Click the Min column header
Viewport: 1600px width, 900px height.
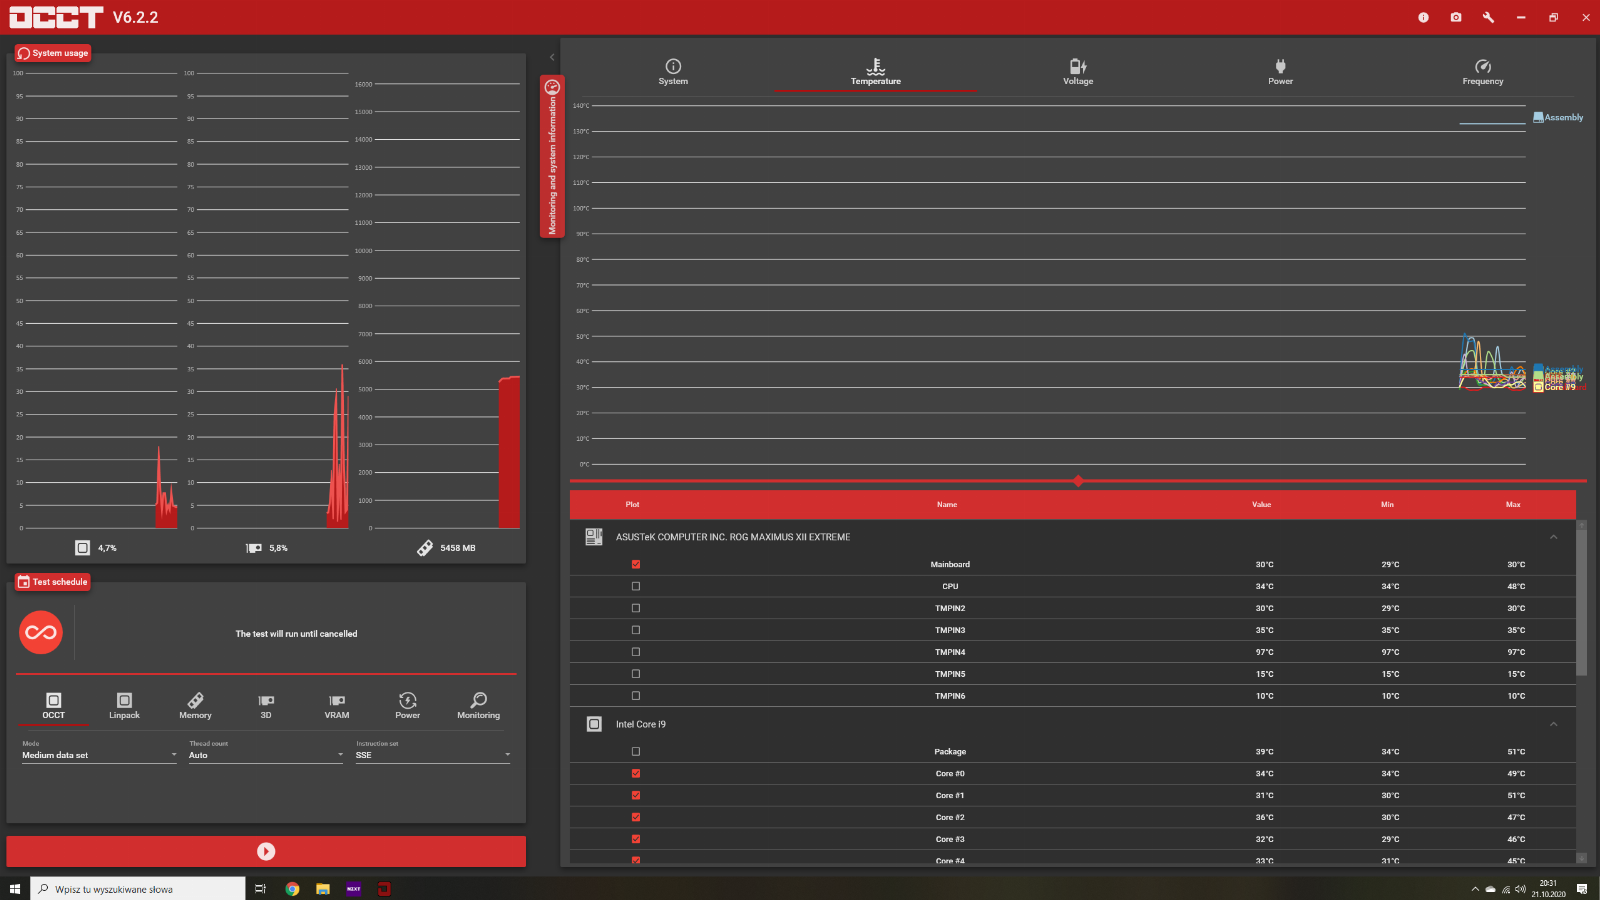coord(1387,505)
